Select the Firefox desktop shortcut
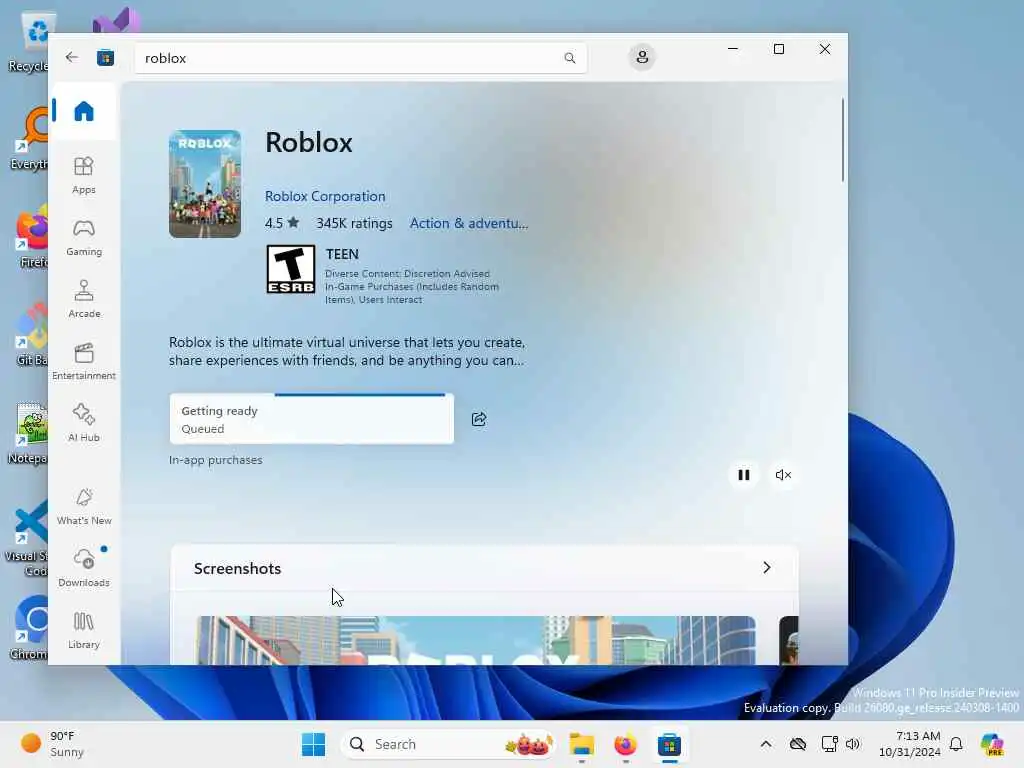This screenshot has width=1024, height=768. (x=33, y=236)
